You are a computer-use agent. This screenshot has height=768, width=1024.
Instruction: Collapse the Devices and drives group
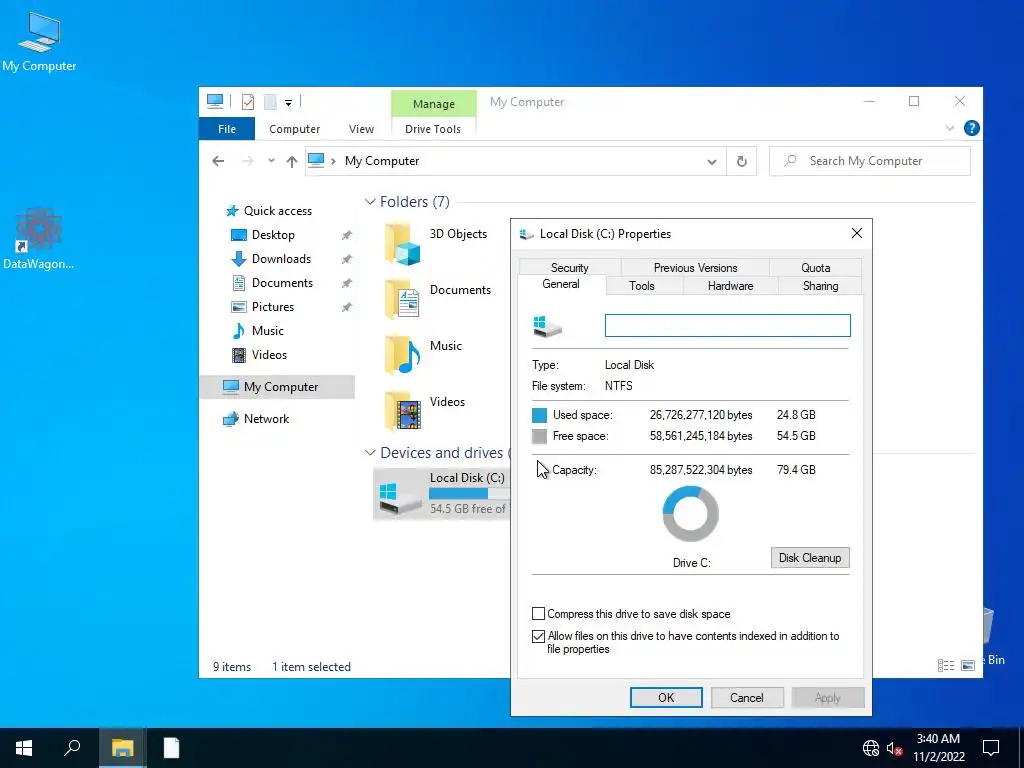370,453
